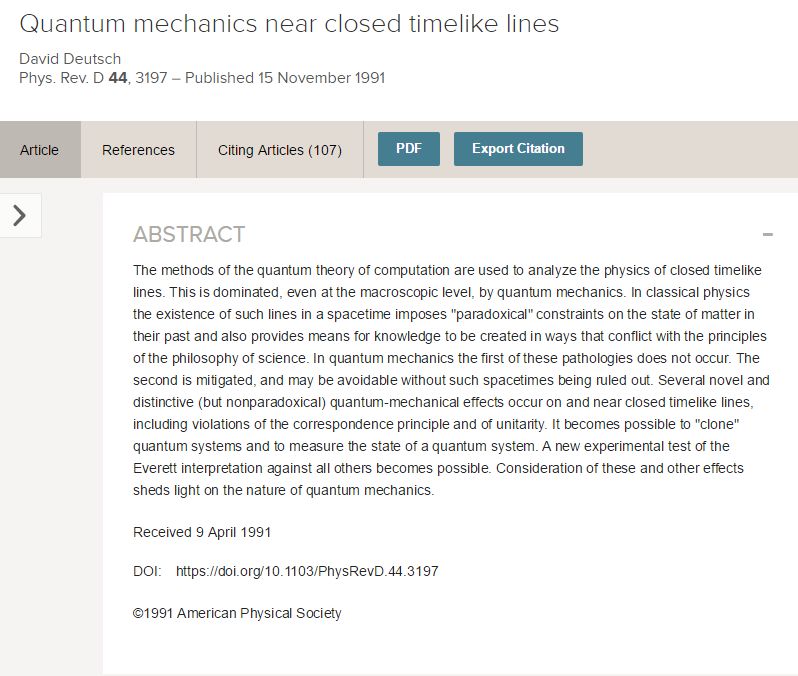Open the References tab
The width and height of the screenshot is (798, 676).
click(x=138, y=150)
